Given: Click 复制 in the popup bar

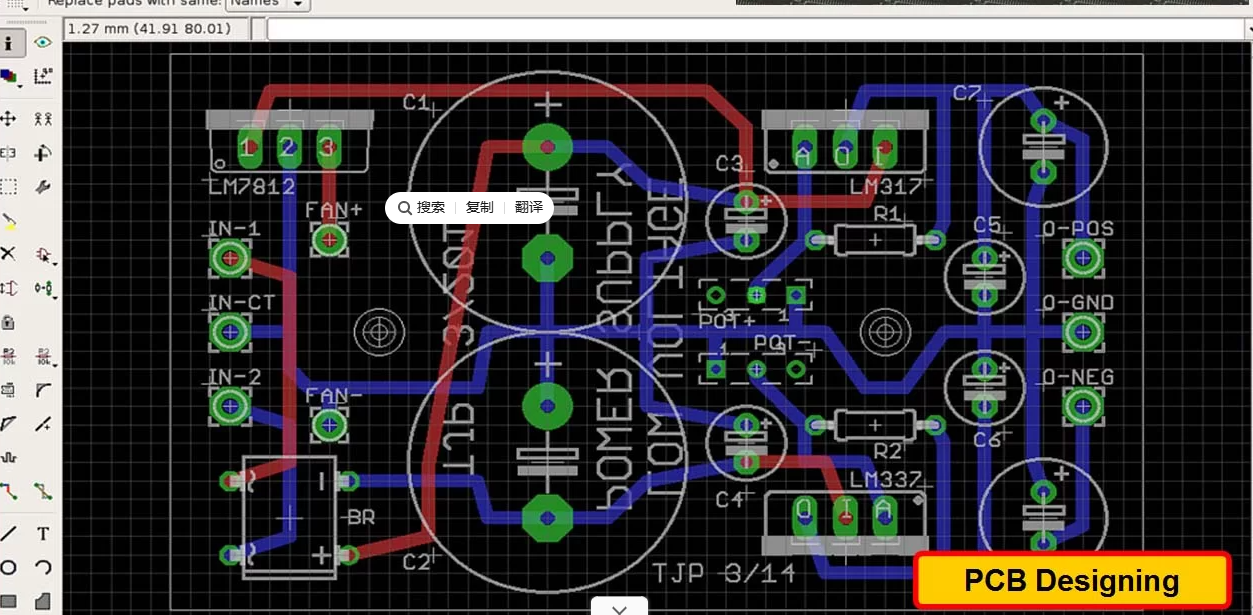Looking at the screenshot, I should [479, 207].
